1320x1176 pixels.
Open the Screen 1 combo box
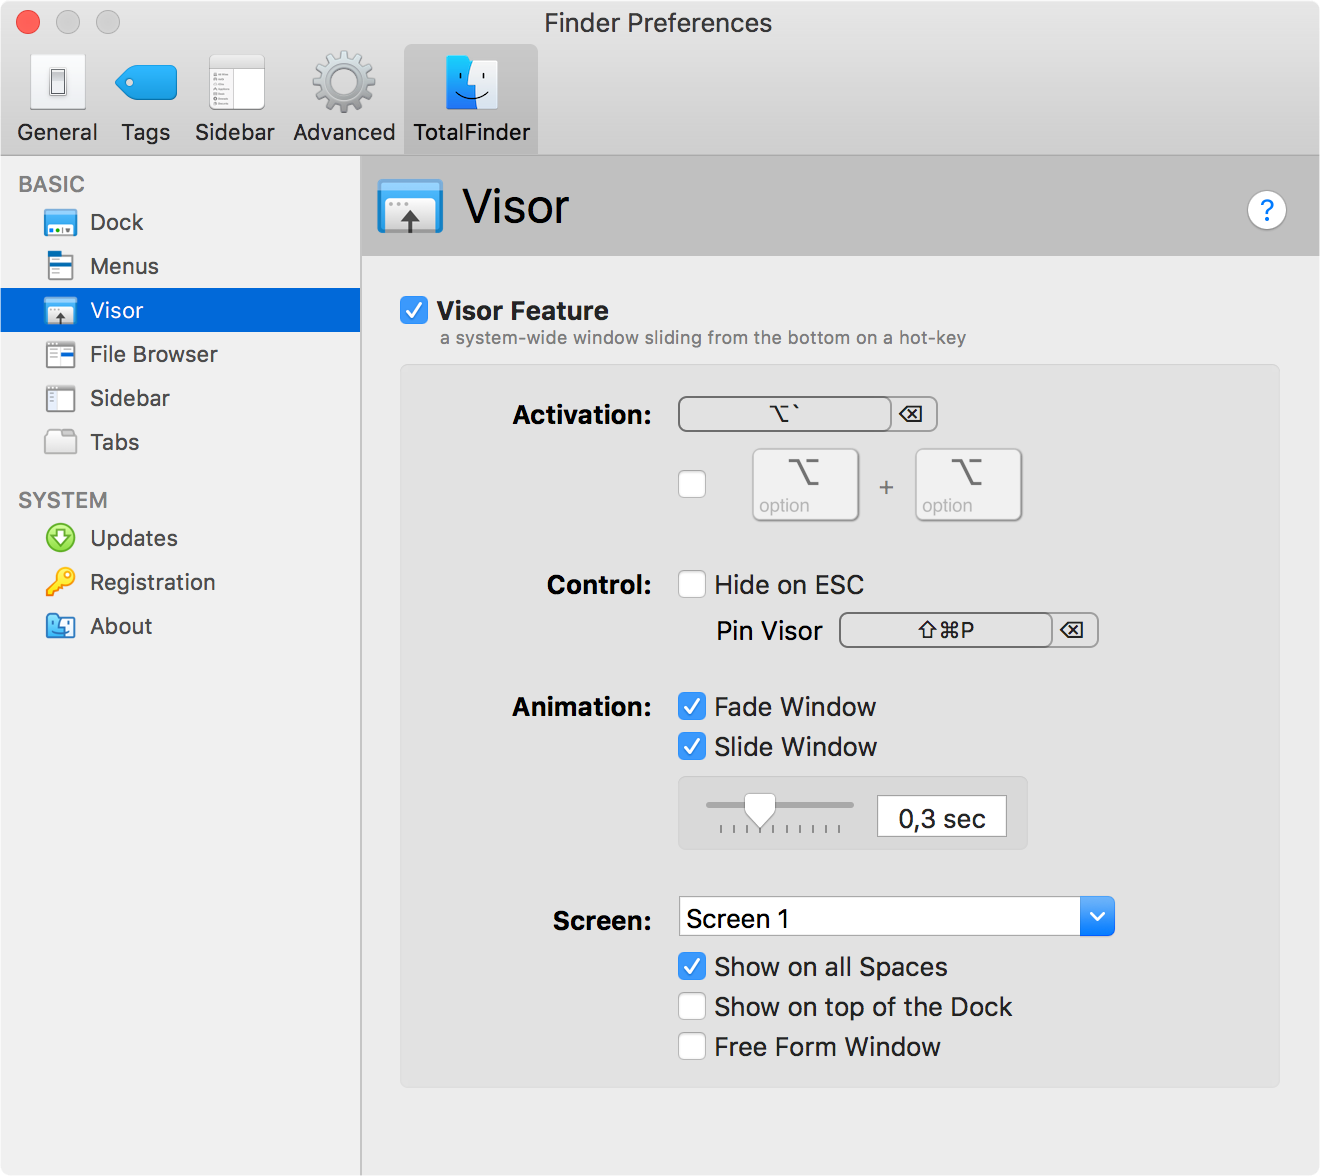coord(879,917)
